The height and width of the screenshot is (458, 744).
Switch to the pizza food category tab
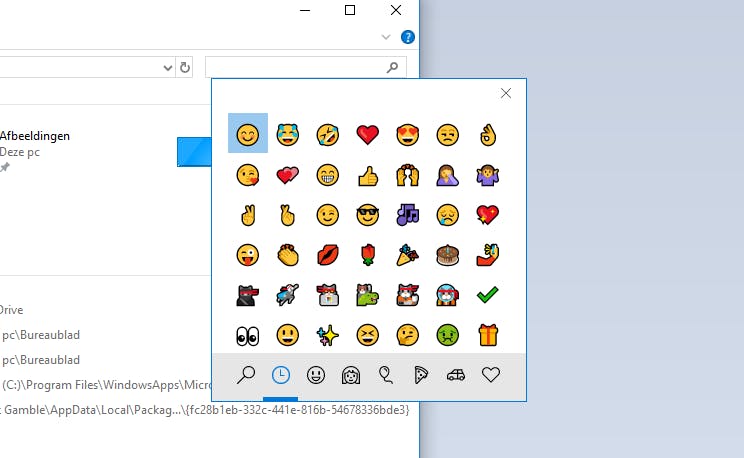[420, 375]
